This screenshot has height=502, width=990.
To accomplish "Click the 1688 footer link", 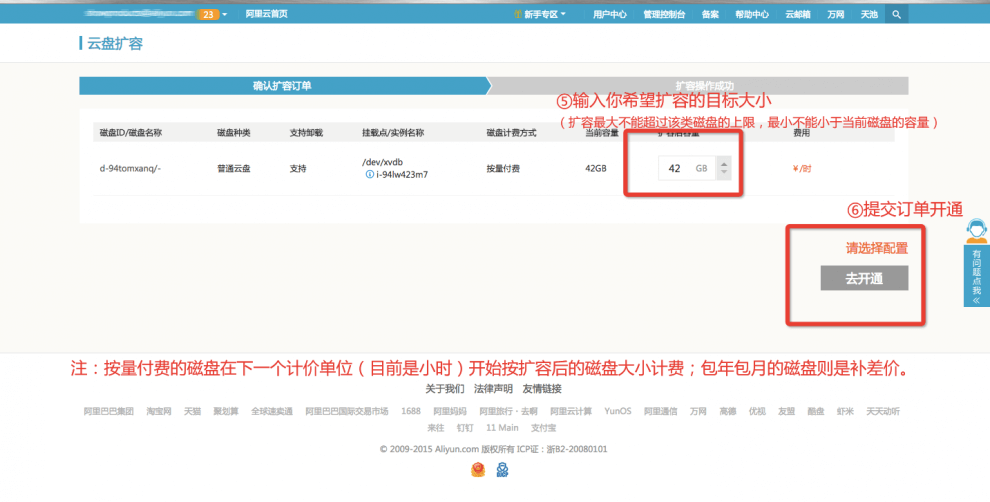I will point(411,412).
